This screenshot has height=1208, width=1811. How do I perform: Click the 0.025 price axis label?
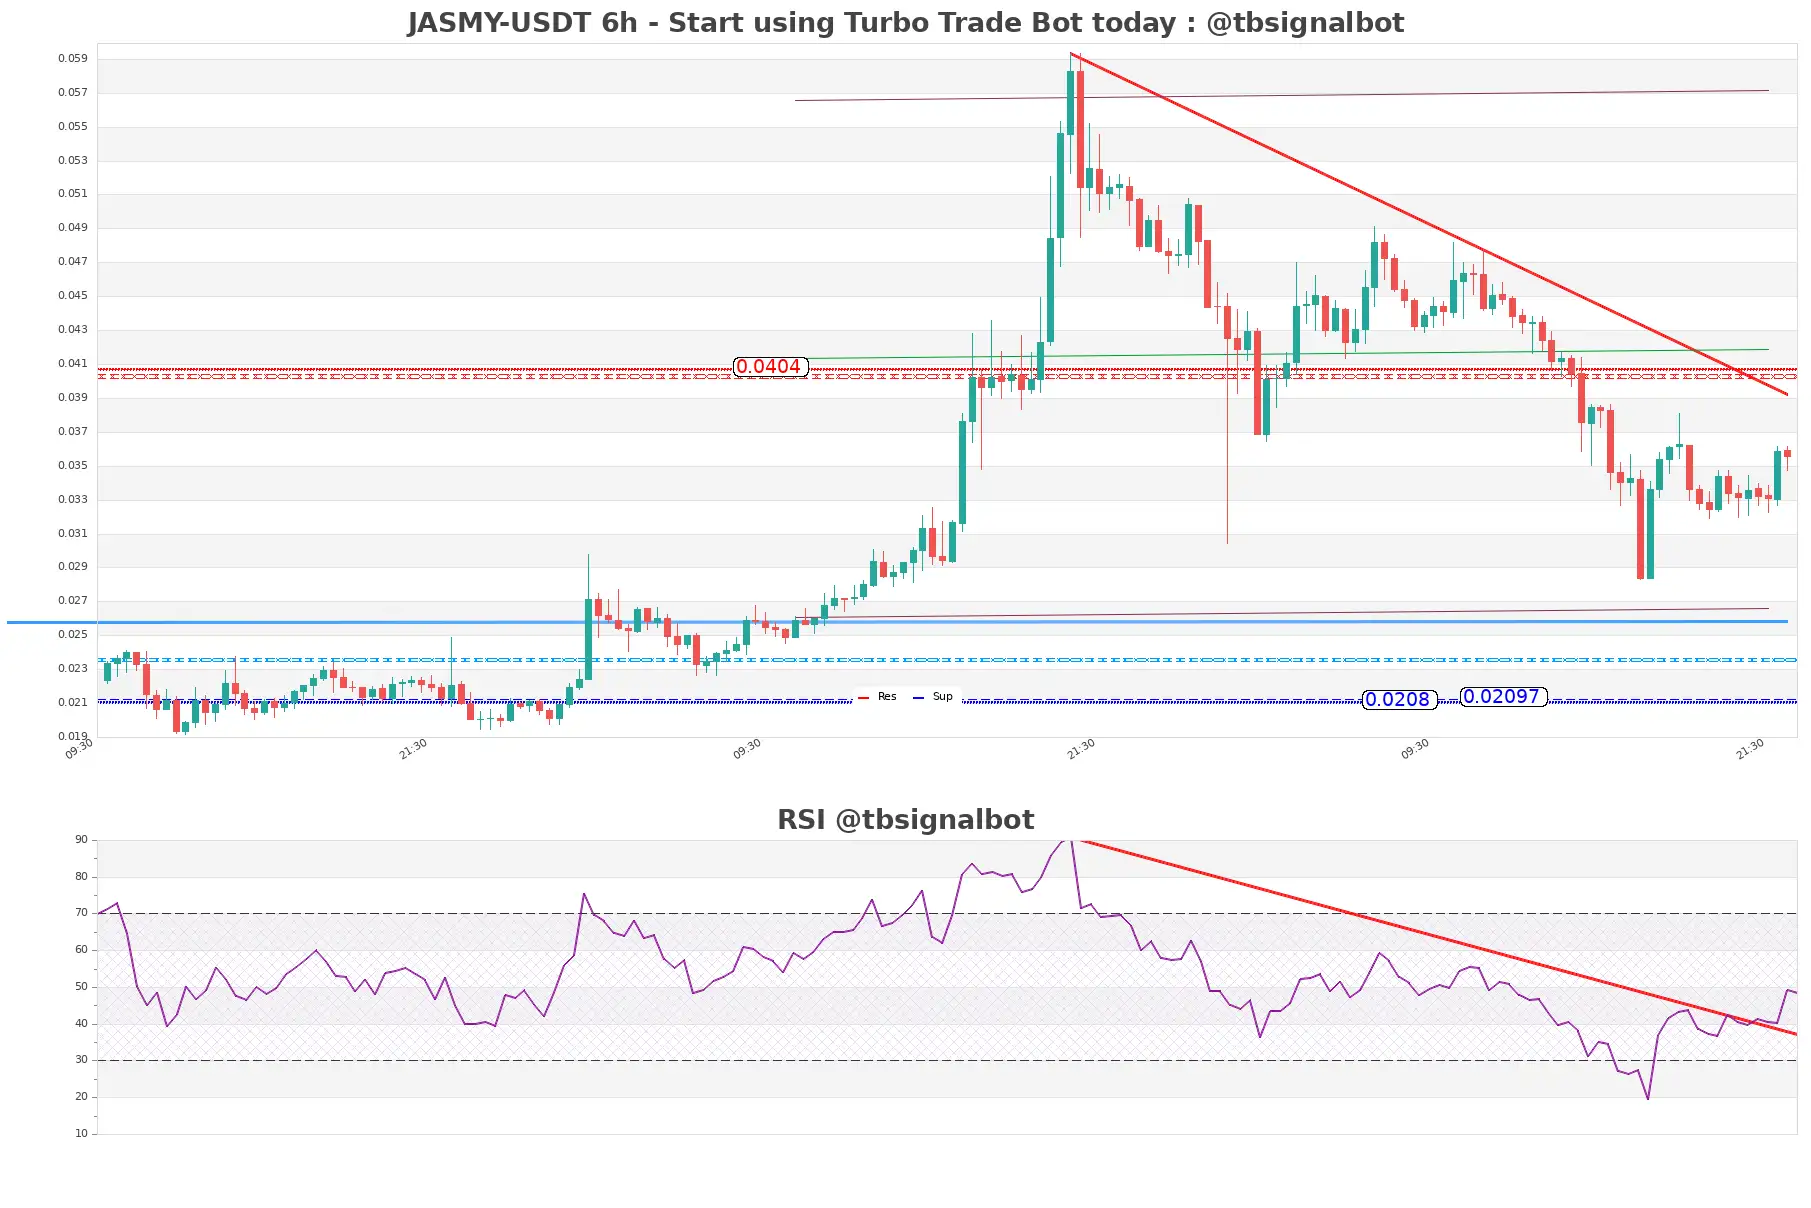[72, 635]
